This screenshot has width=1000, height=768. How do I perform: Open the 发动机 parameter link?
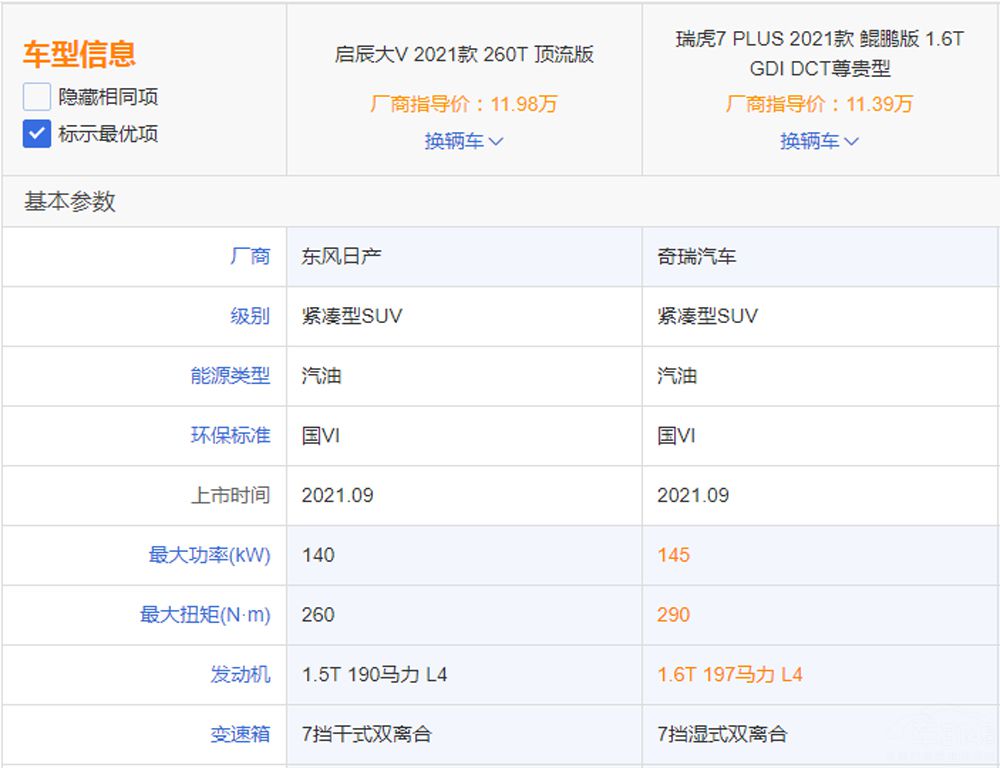coord(240,675)
